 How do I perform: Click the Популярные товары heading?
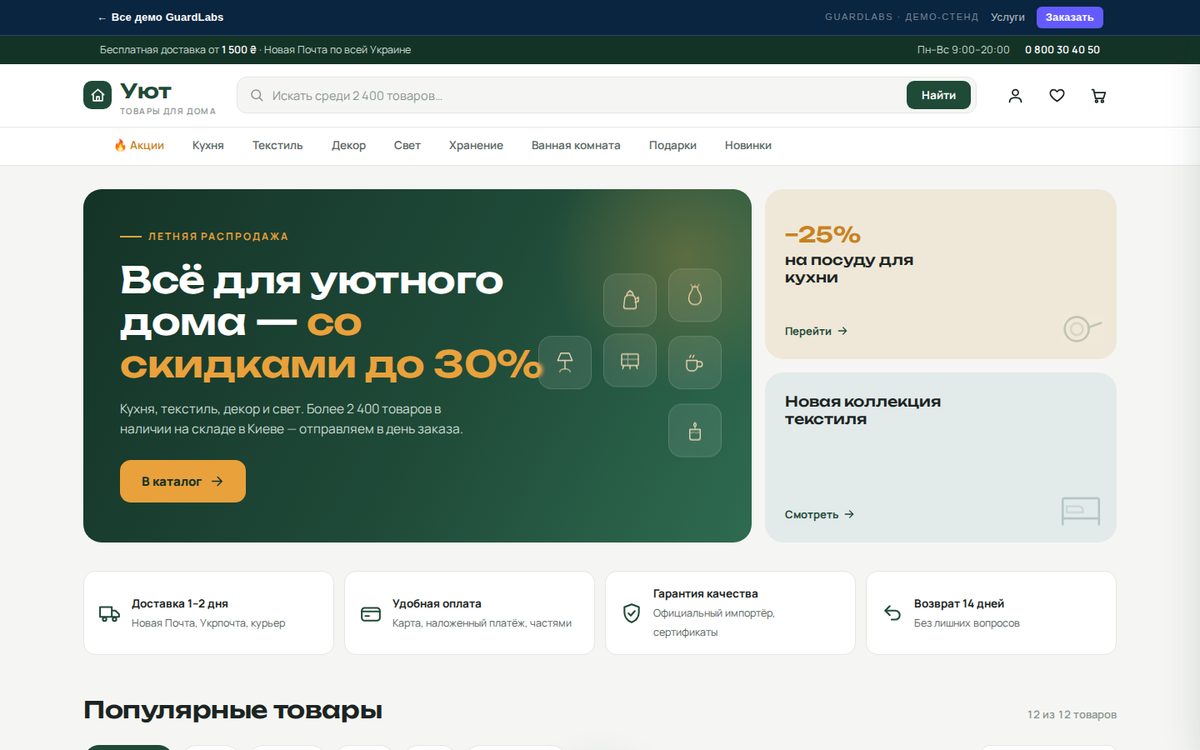pos(233,711)
